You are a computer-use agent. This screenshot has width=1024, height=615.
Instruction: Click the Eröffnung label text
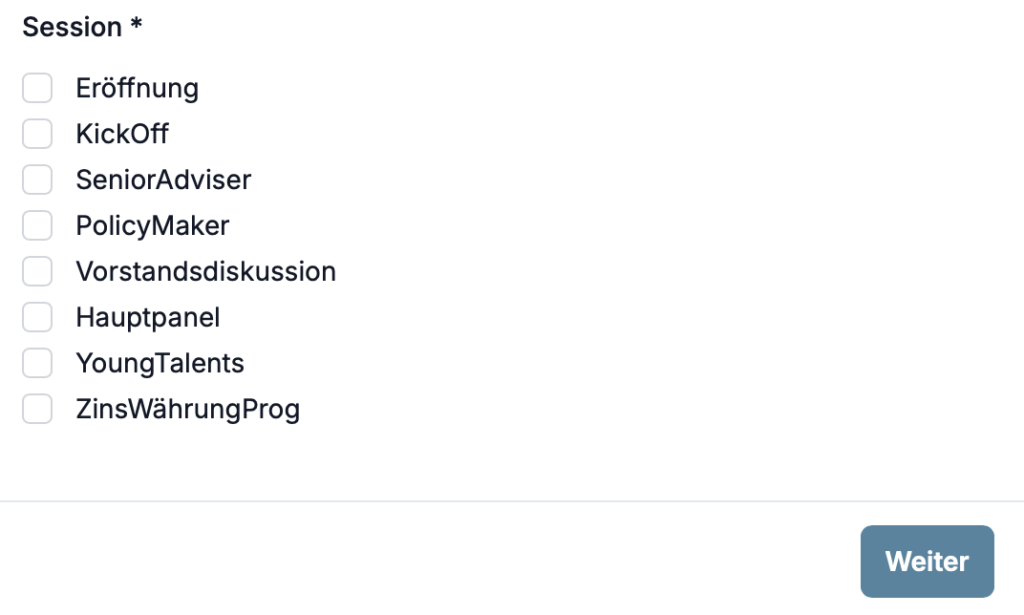pos(137,89)
